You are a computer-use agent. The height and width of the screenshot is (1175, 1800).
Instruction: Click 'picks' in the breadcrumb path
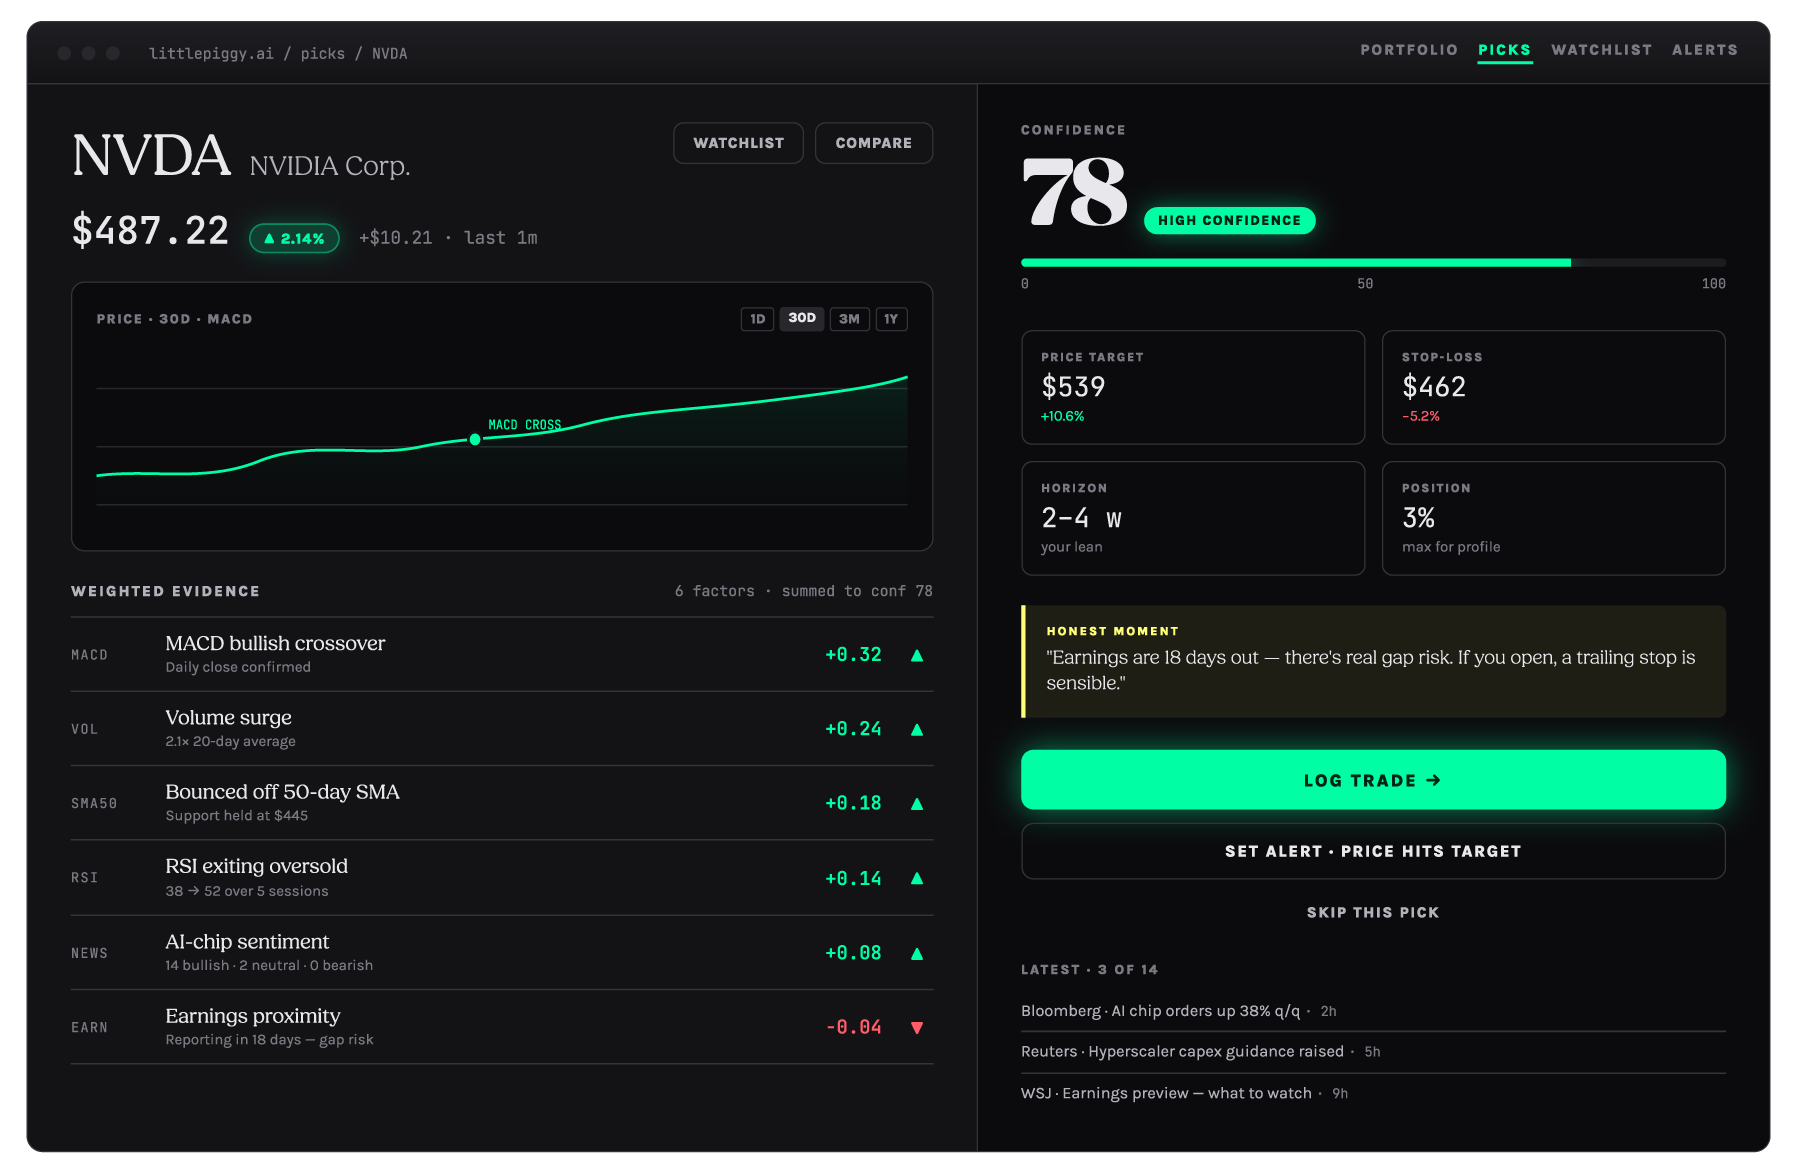323,54
